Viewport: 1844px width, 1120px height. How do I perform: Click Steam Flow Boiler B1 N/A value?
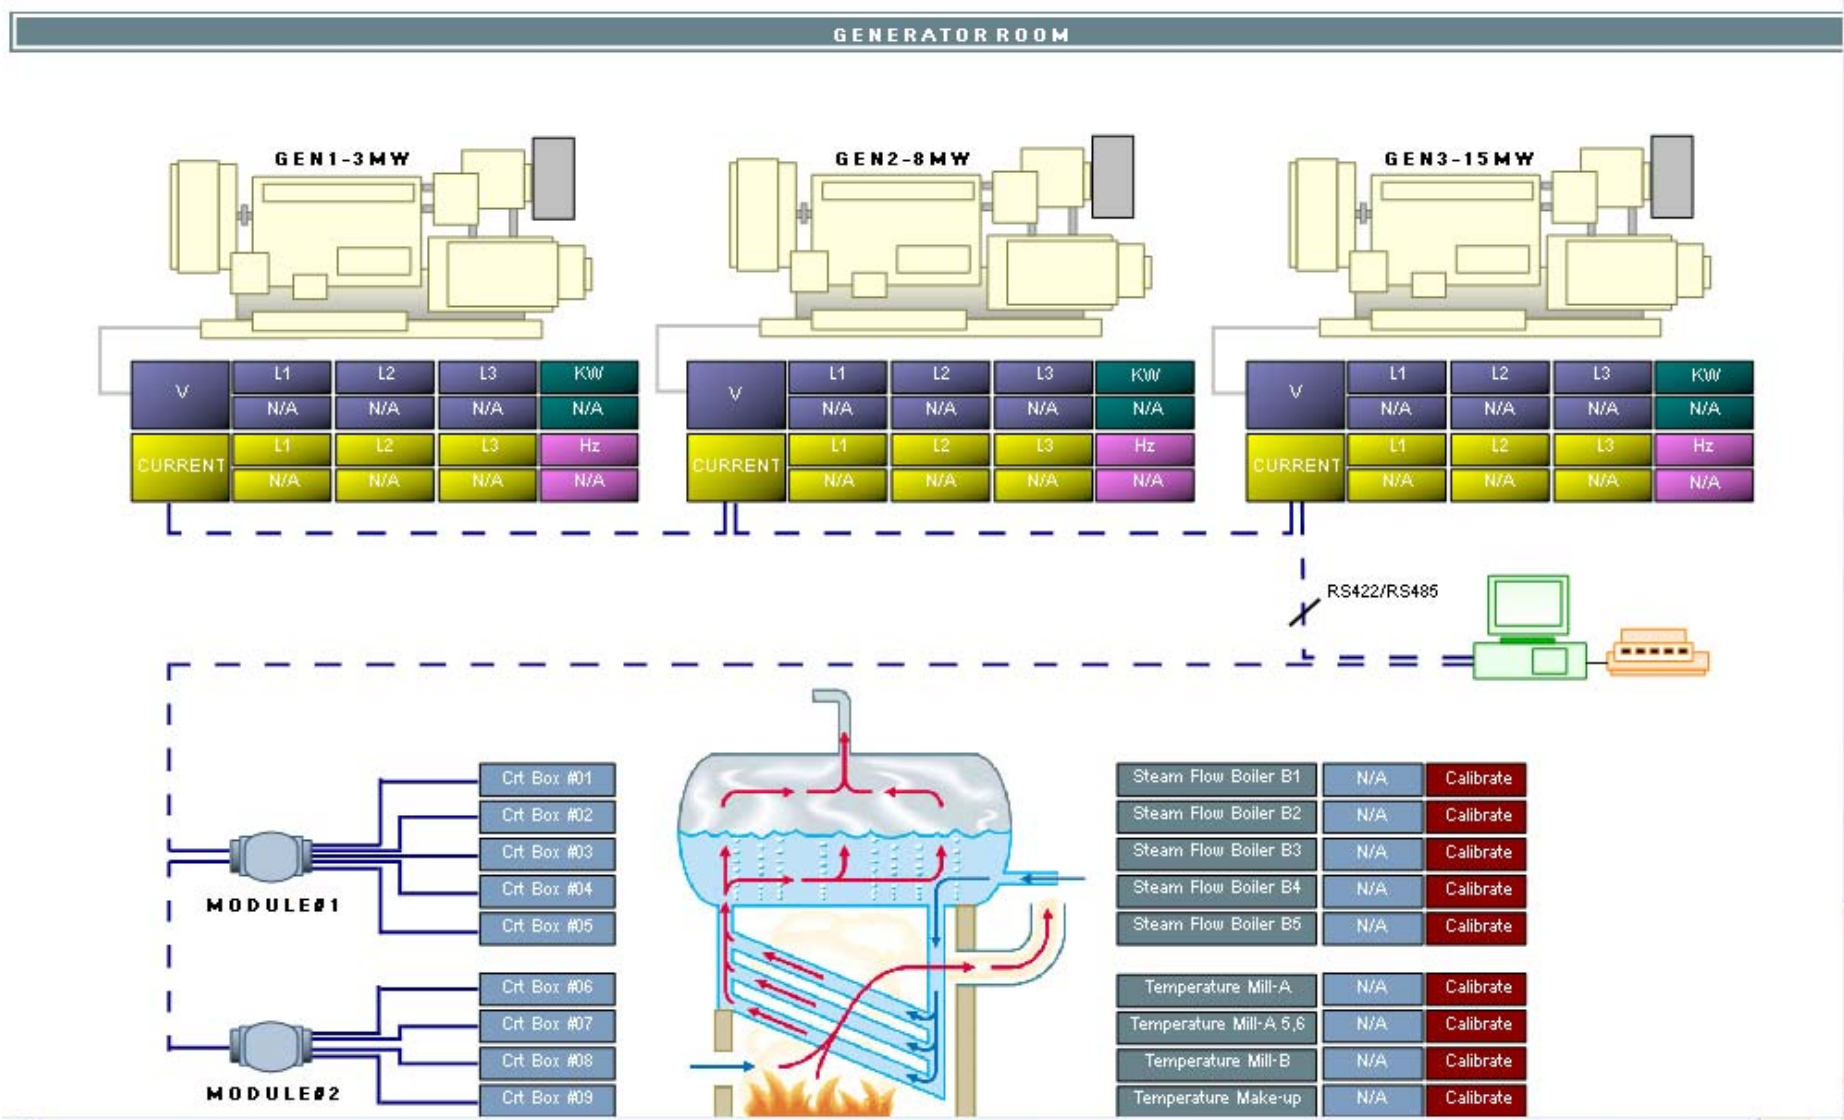(x=1372, y=779)
